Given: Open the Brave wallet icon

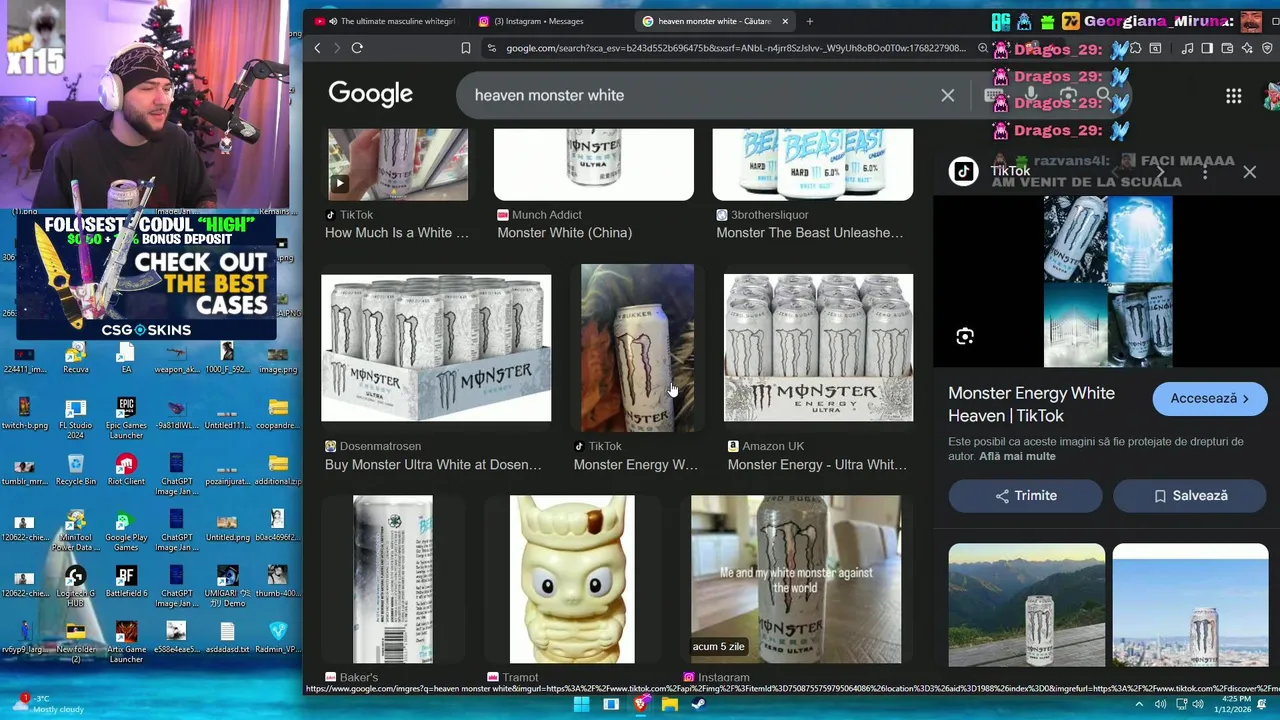Looking at the screenshot, I should [1227, 48].
